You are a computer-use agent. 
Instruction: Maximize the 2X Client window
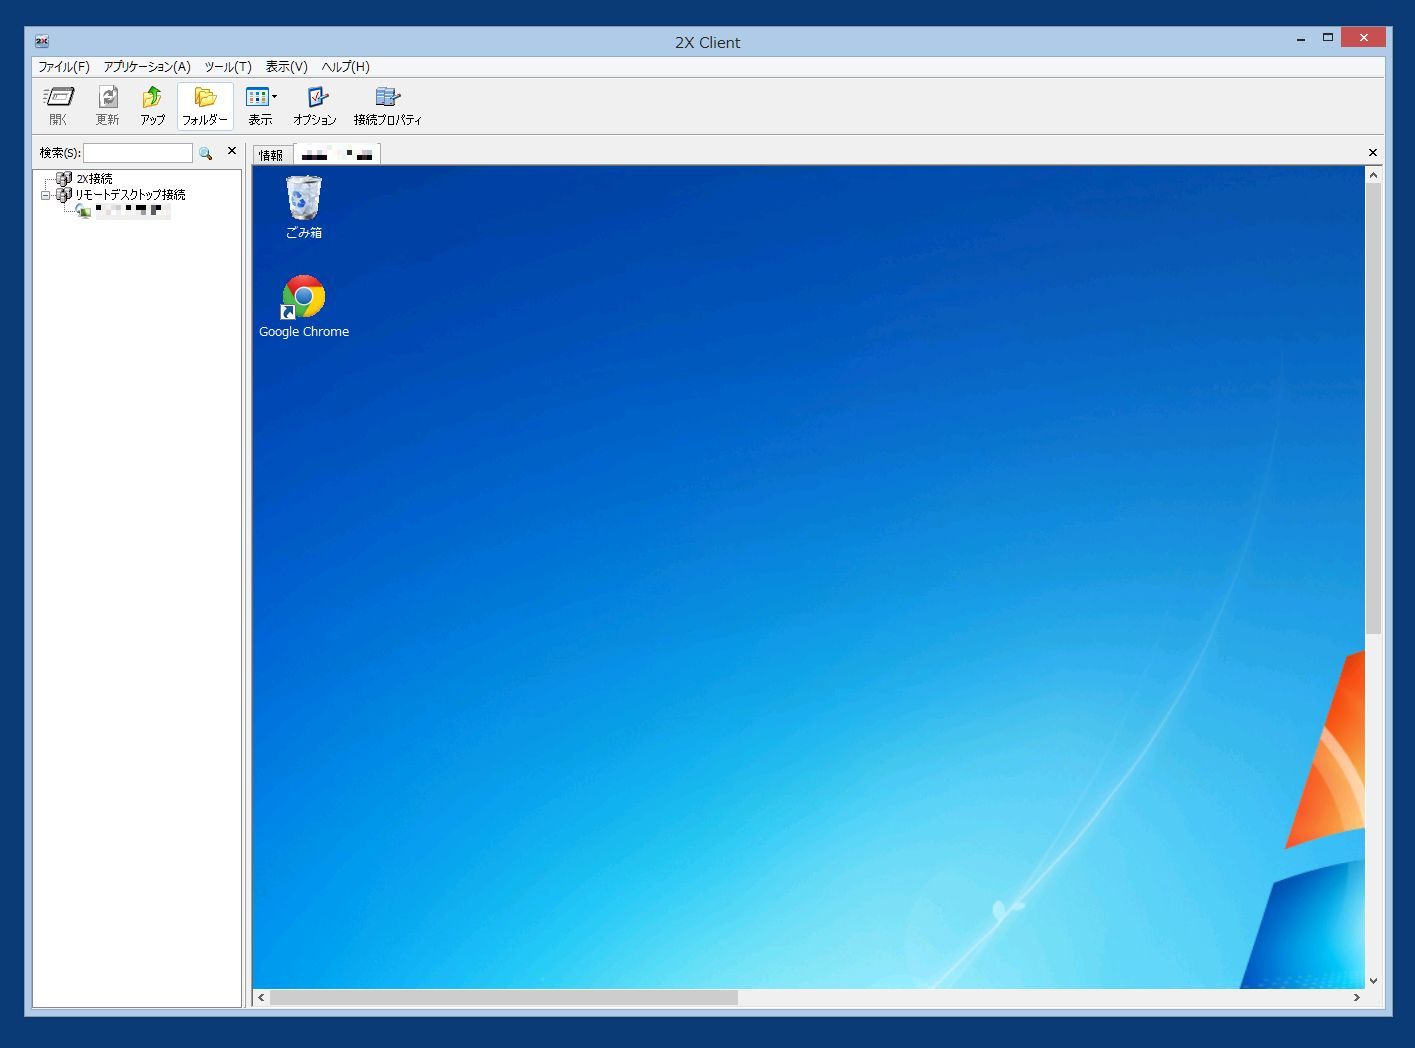1328,37
